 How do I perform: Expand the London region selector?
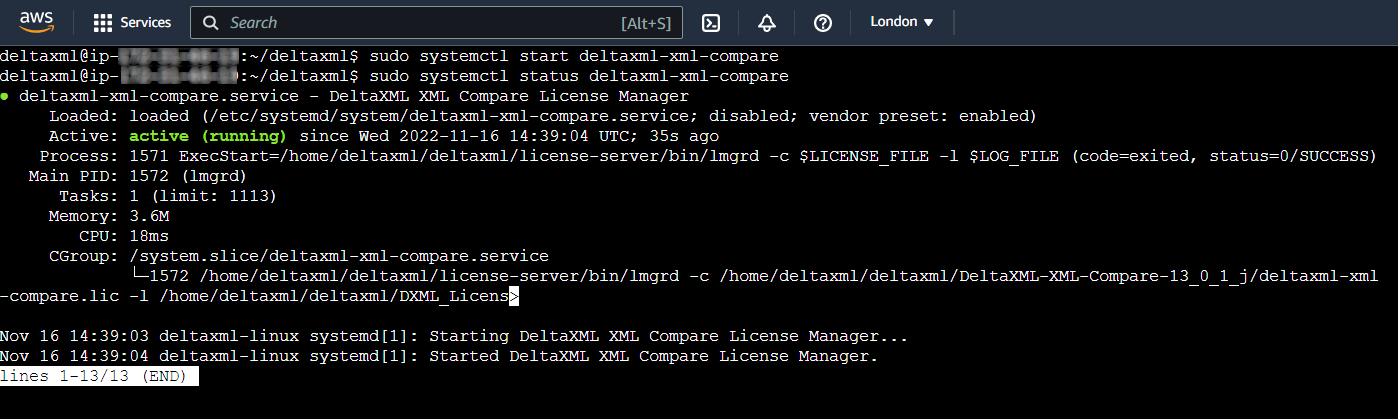click(x=901, y=22)
